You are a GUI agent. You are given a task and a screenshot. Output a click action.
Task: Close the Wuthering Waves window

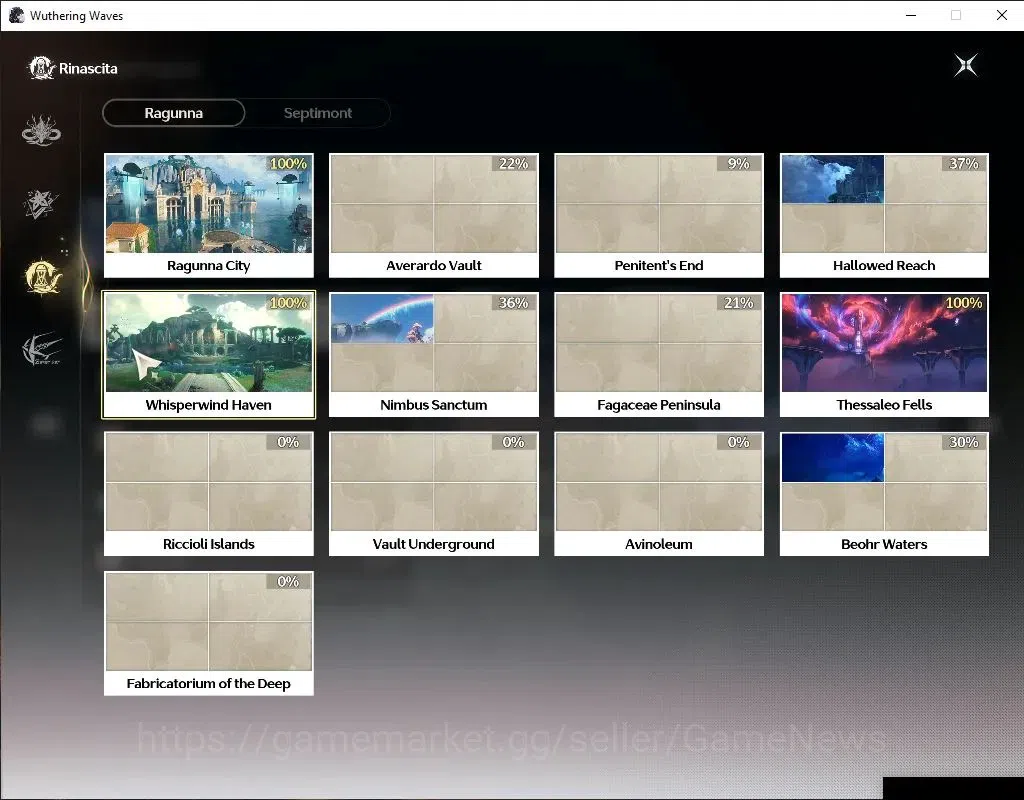1002,15
